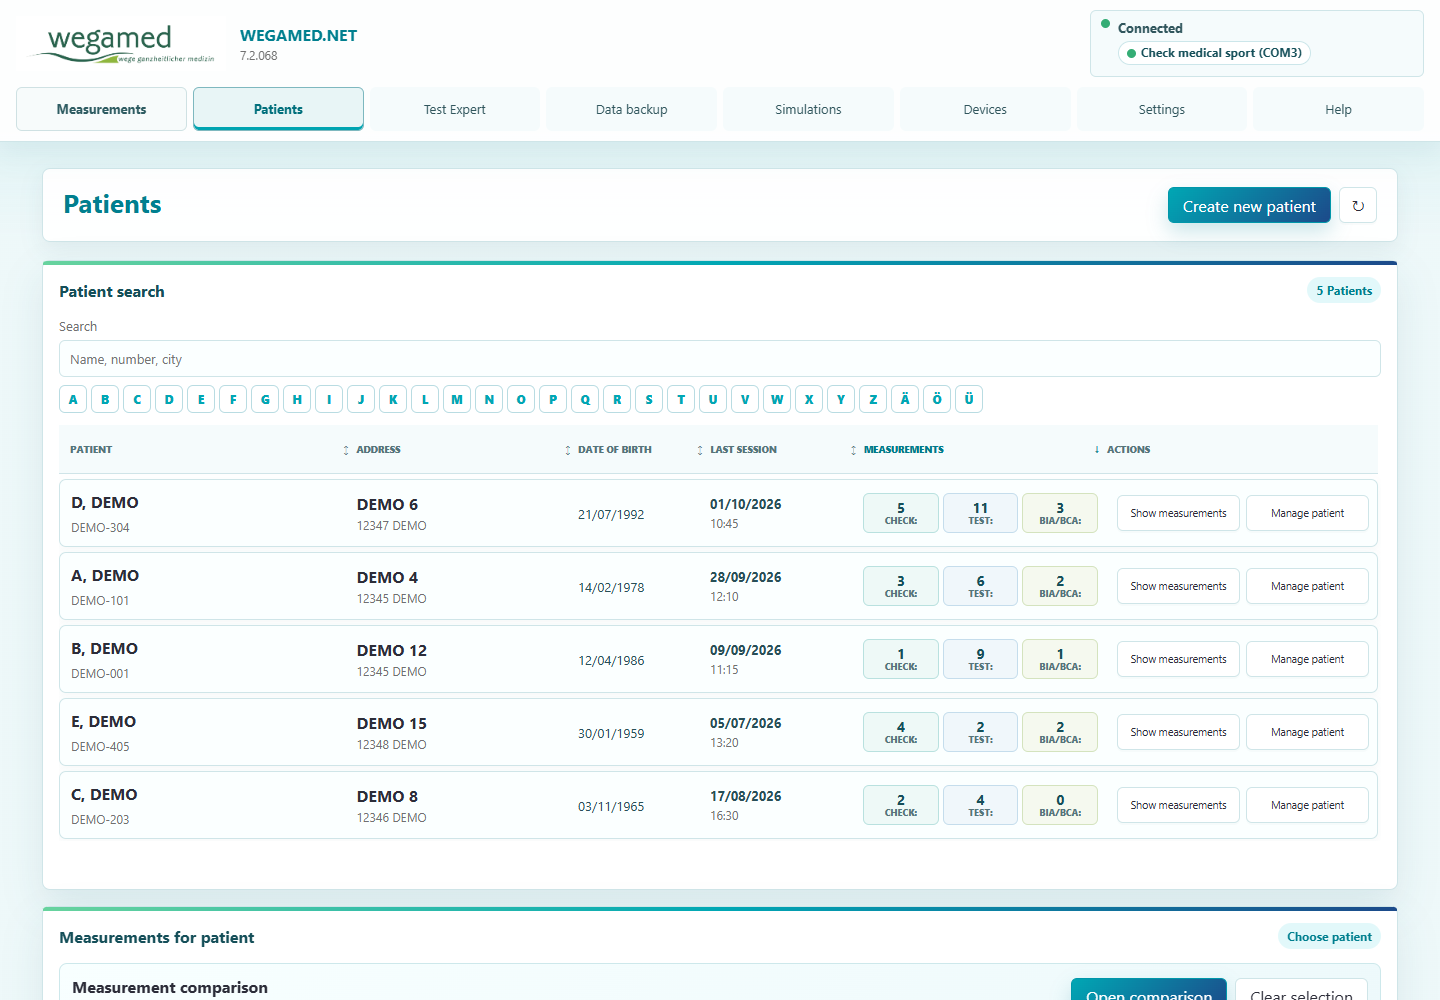
Task: Click the 9 TEST badge for B, DEMO
Action: click(x=980, y=659)
